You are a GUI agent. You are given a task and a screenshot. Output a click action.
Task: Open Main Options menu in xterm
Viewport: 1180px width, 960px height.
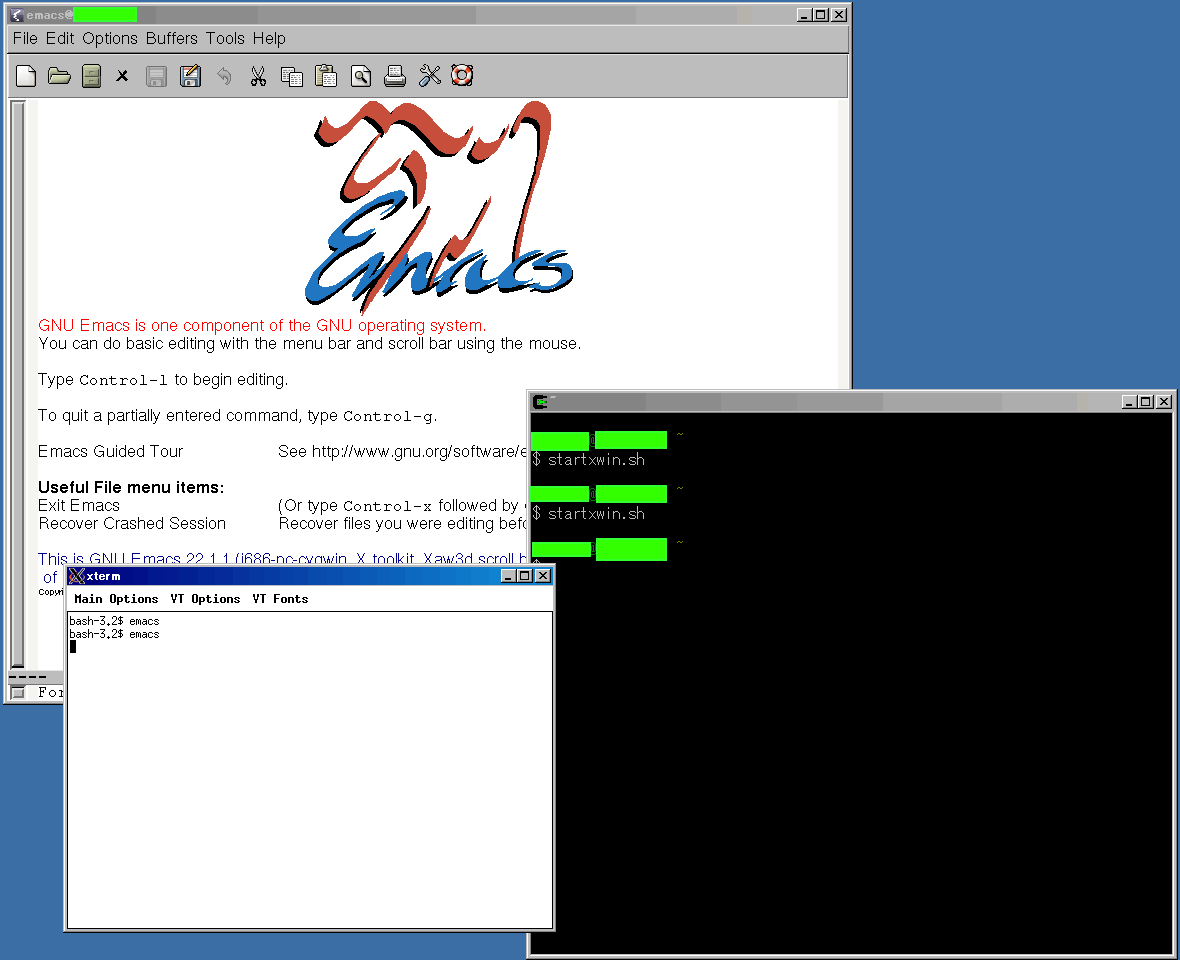[116, 599]
